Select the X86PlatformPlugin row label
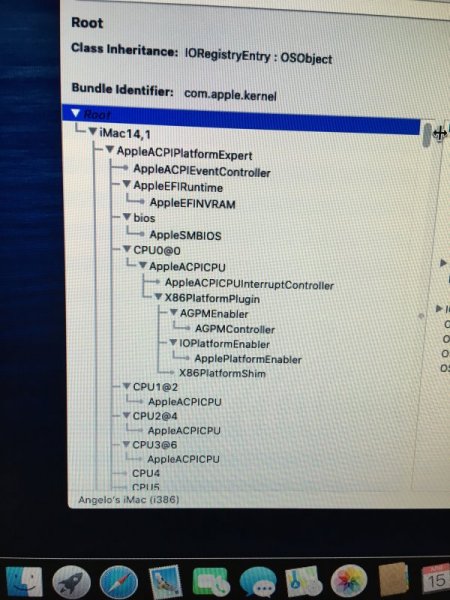Viewport: 450px width, 600px height. tap(212, 298)
